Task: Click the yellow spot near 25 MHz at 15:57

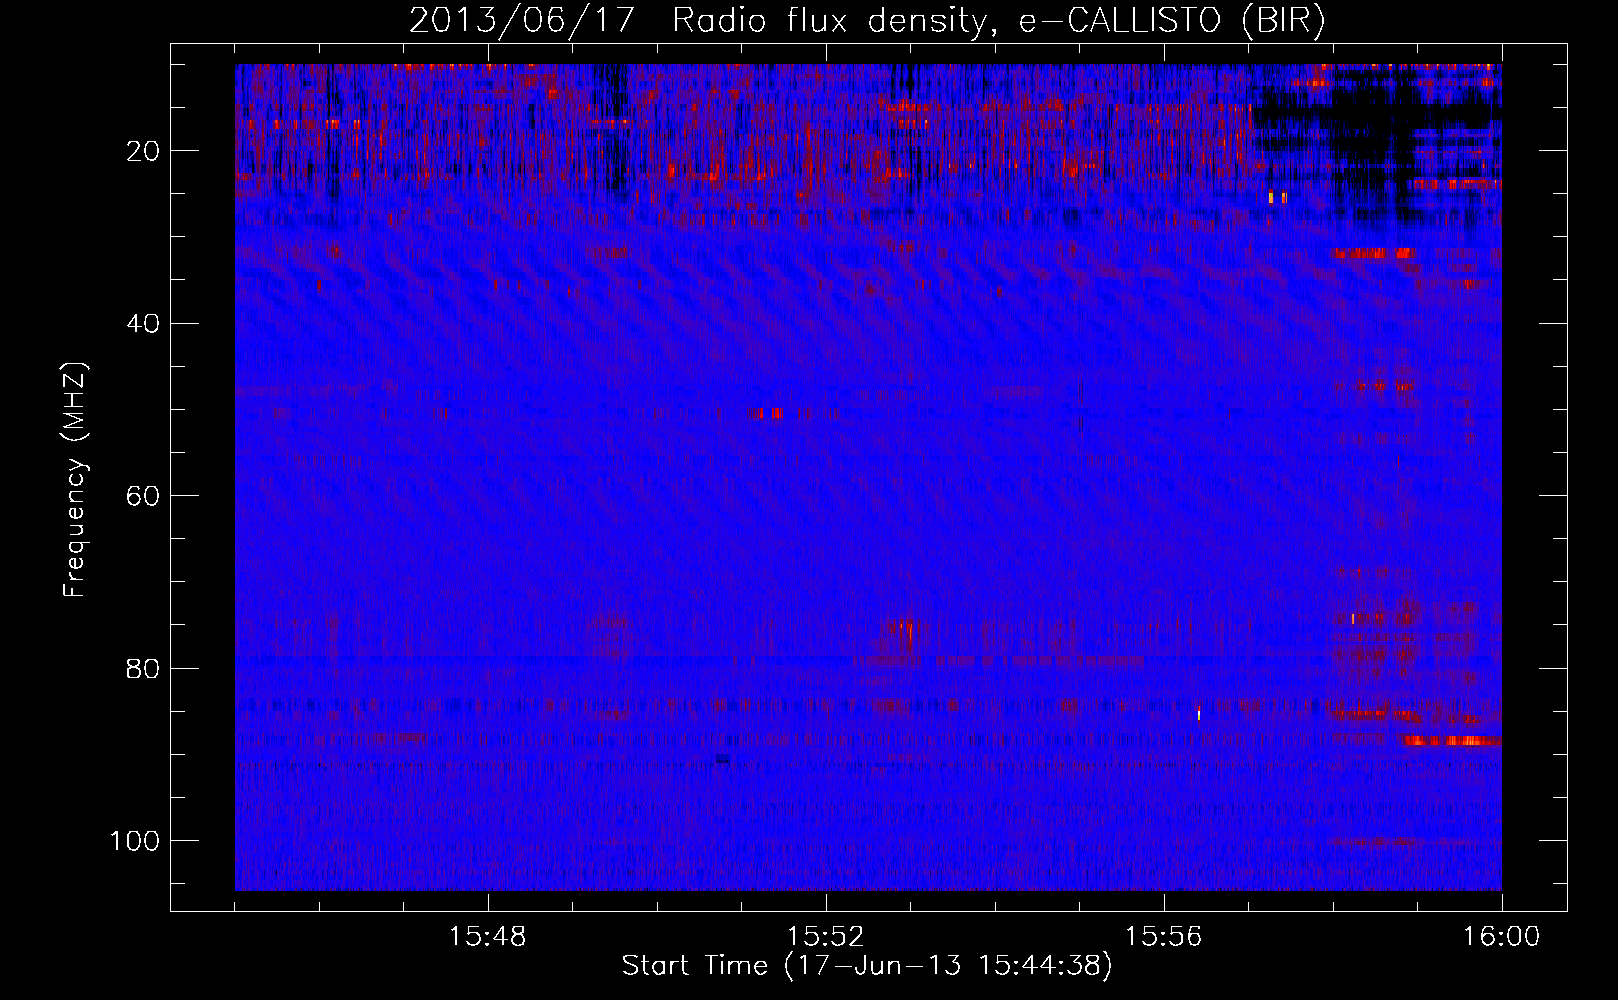Action: [x=1277, y=198]
